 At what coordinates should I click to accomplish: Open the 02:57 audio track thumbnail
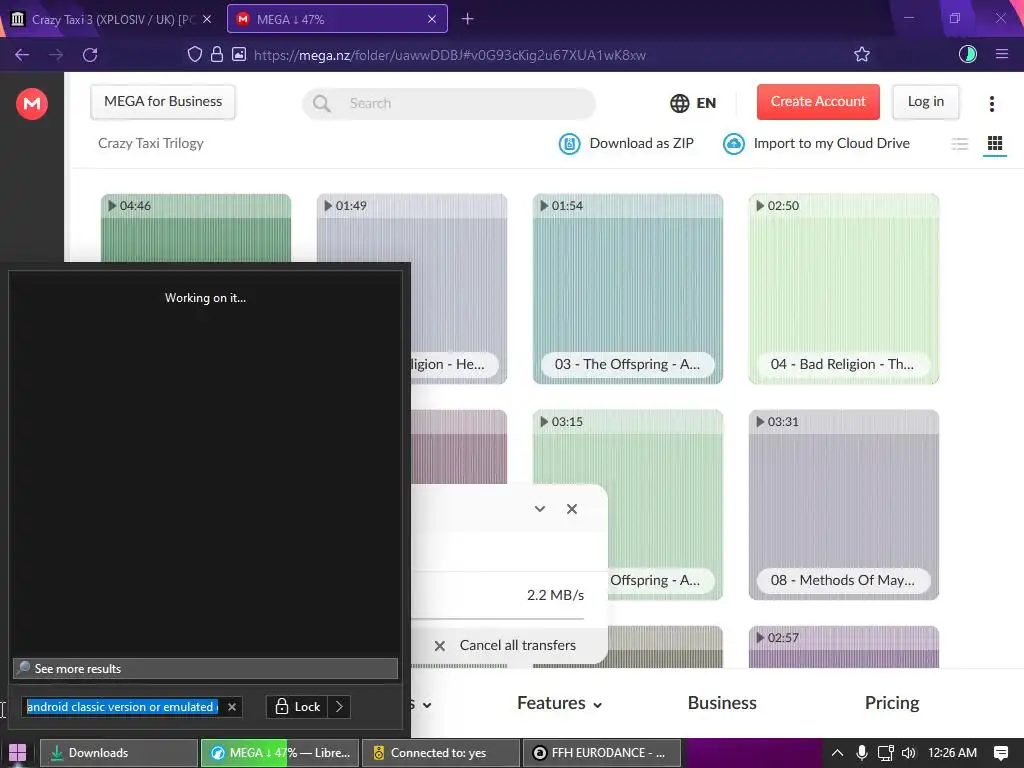[844, 647]
